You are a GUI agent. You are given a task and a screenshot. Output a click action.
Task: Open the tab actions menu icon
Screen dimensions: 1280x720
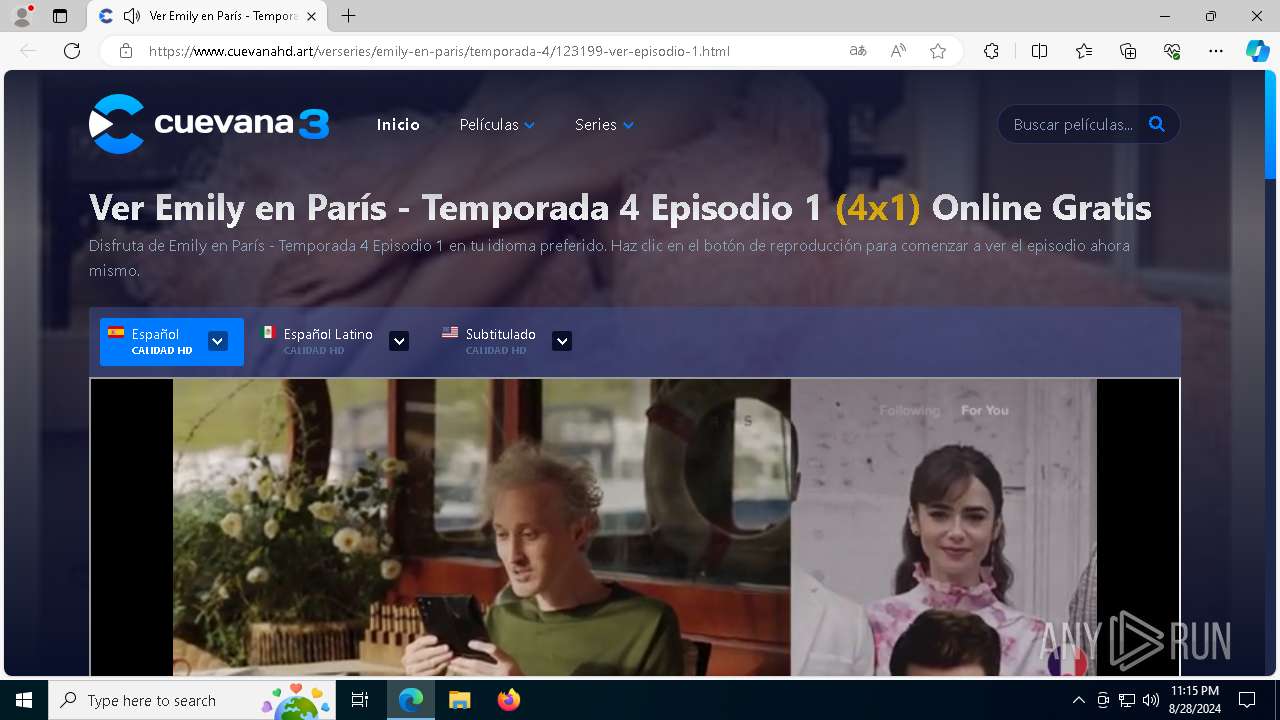pos(60,16)
